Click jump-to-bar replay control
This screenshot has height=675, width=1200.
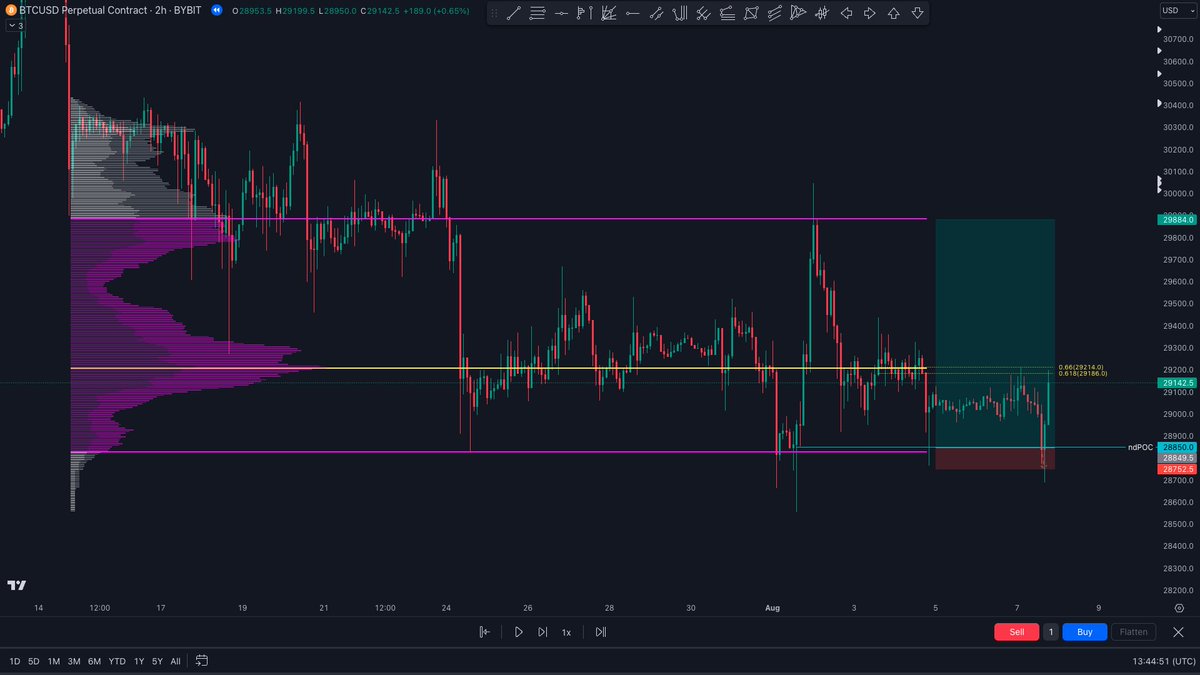pyautogui.click(x=484, y=632)
